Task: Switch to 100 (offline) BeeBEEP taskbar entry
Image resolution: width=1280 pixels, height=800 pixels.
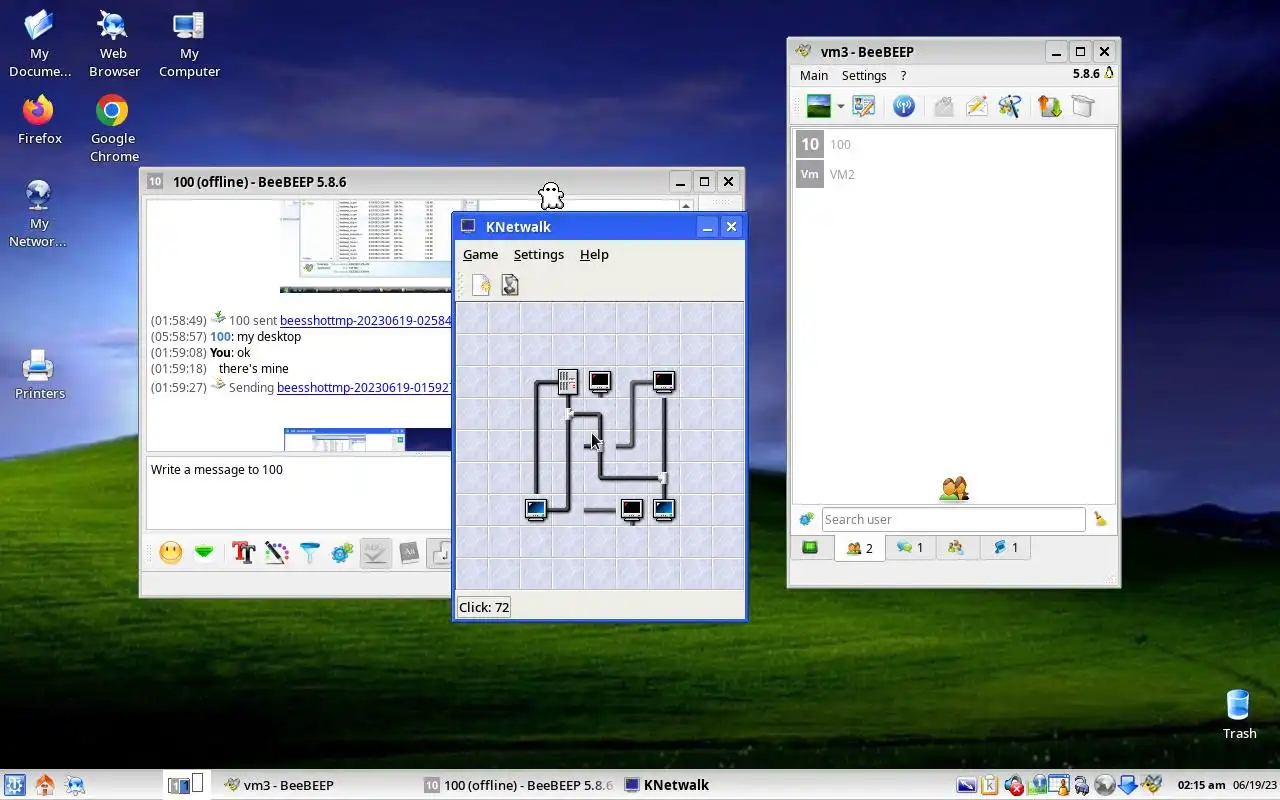Action: point(518,785)
